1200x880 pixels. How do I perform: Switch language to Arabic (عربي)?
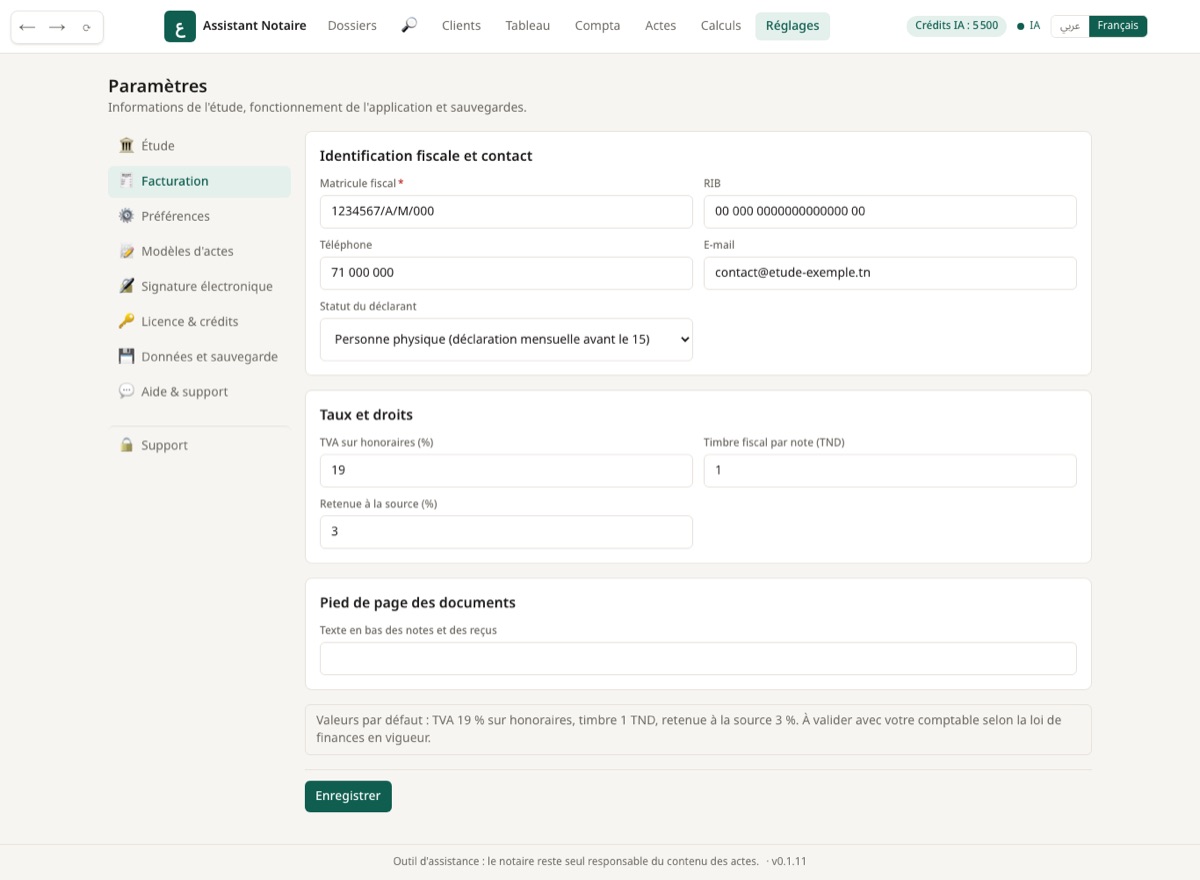coord(1070,26)
